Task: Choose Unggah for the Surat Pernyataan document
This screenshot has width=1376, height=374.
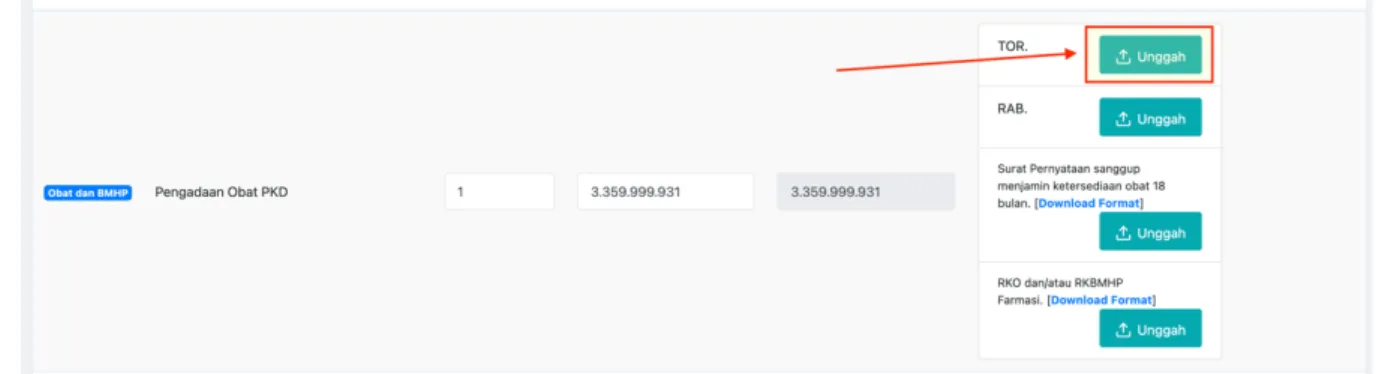Action: [x=1150, y=232]
